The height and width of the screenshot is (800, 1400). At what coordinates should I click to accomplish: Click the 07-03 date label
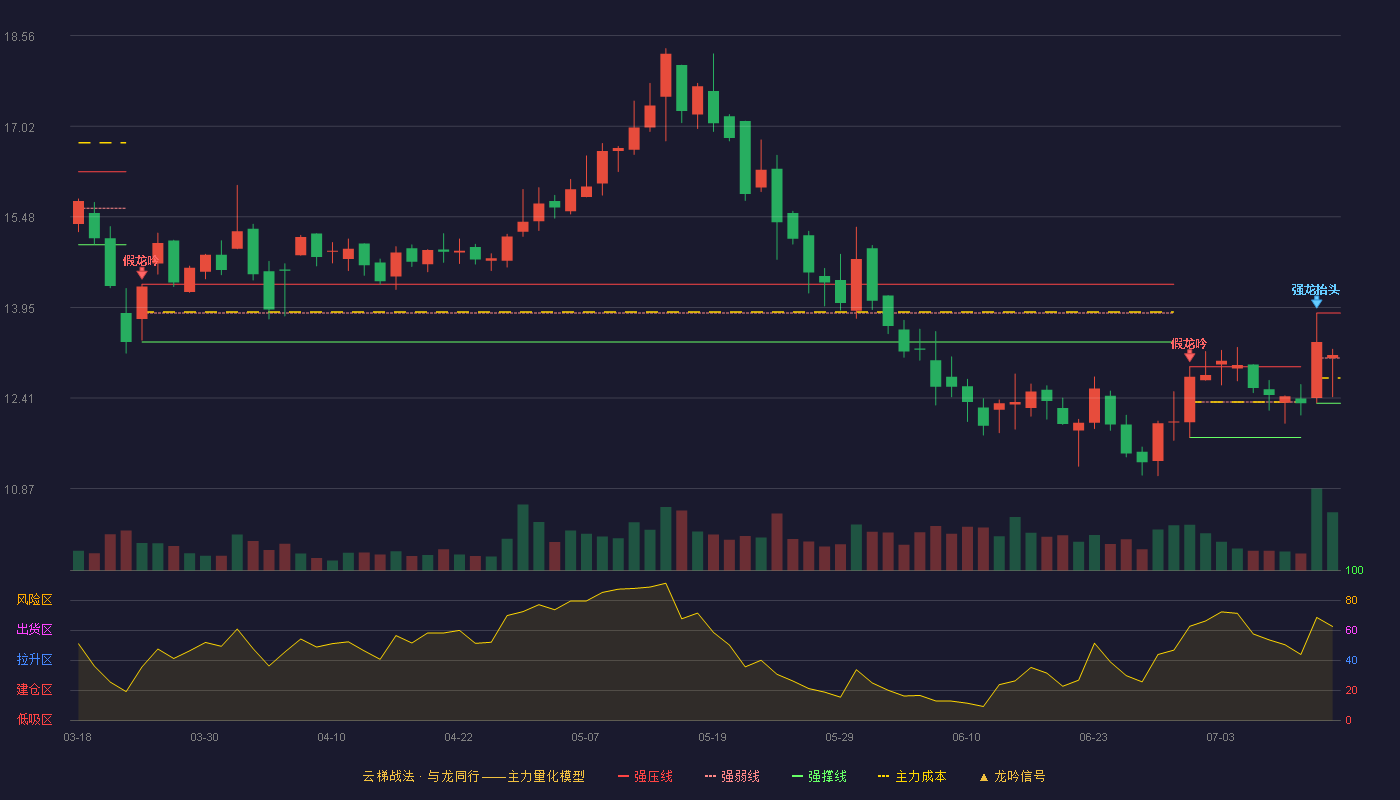coord(1220,737)
